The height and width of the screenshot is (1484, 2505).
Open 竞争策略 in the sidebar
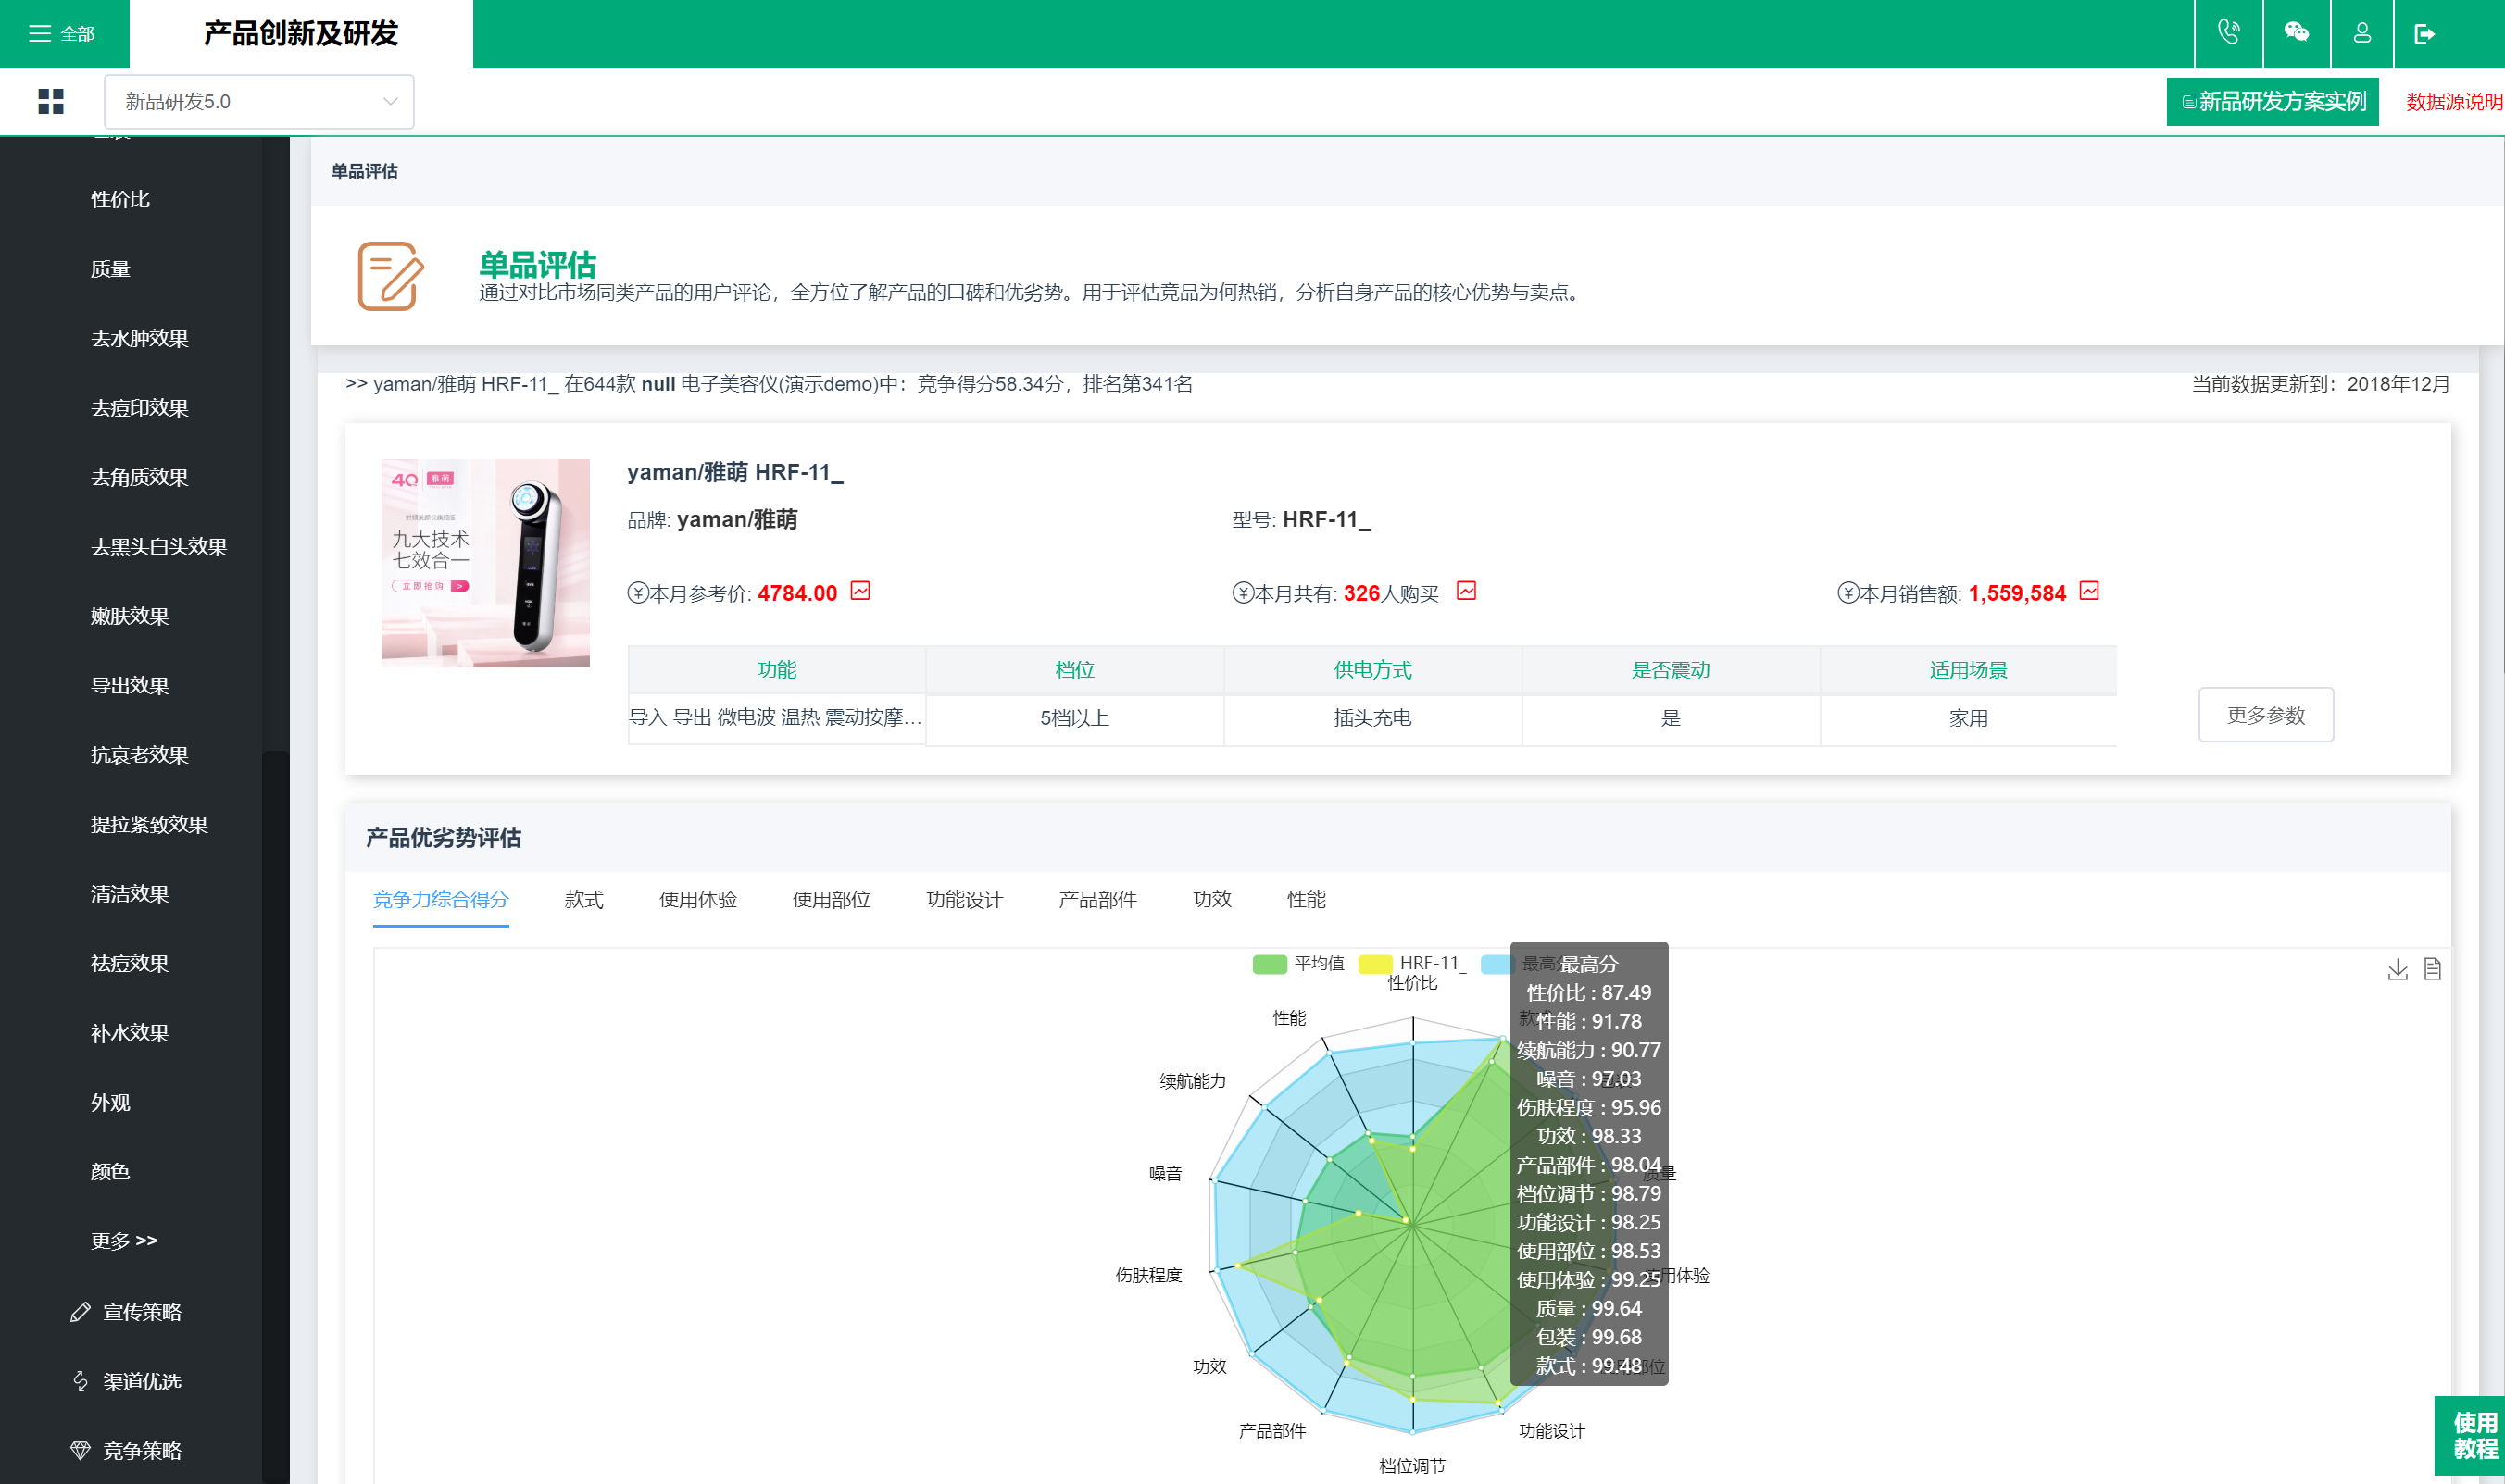coord(142,1451)
